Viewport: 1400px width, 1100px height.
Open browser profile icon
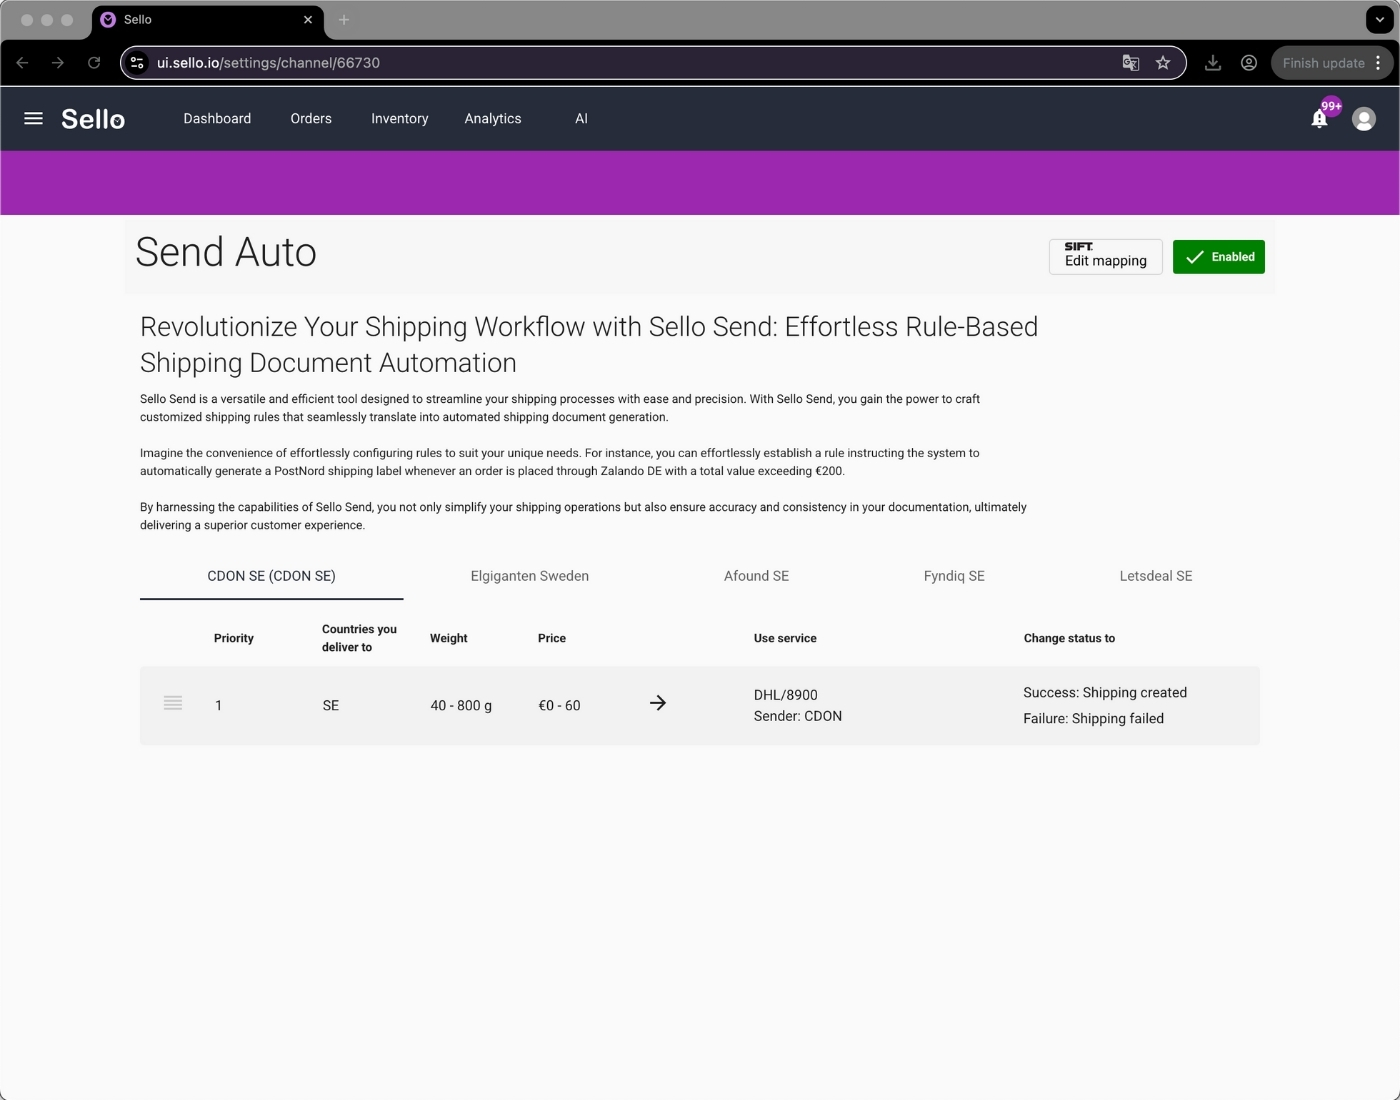(1249, 62)
